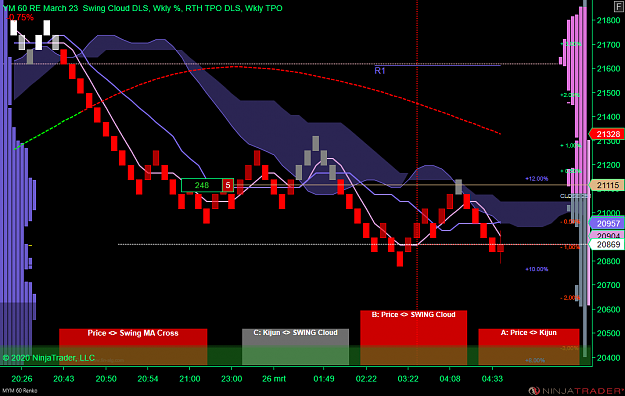Select the R1 pivot level label

[x=379, y=71]
